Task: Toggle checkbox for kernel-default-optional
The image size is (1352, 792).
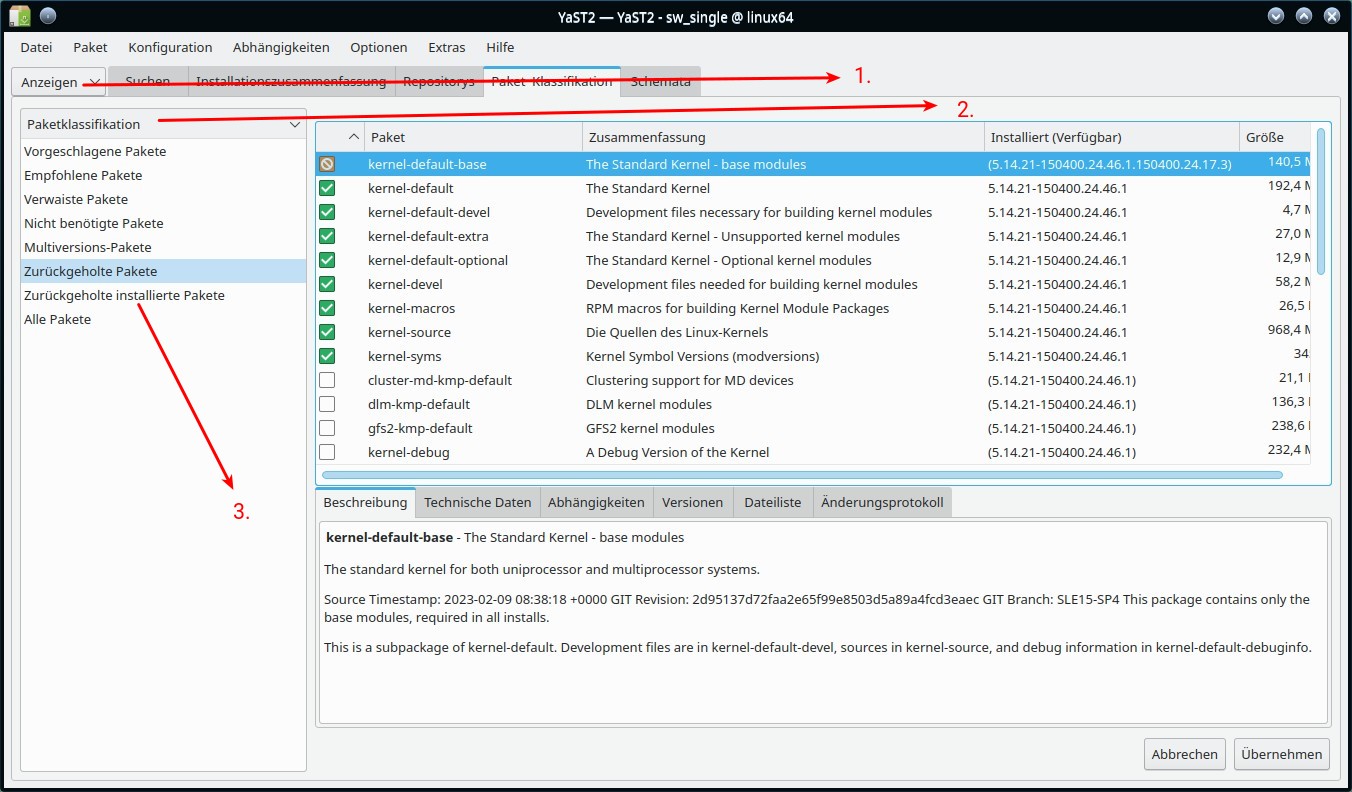Action: pos(327,260)
